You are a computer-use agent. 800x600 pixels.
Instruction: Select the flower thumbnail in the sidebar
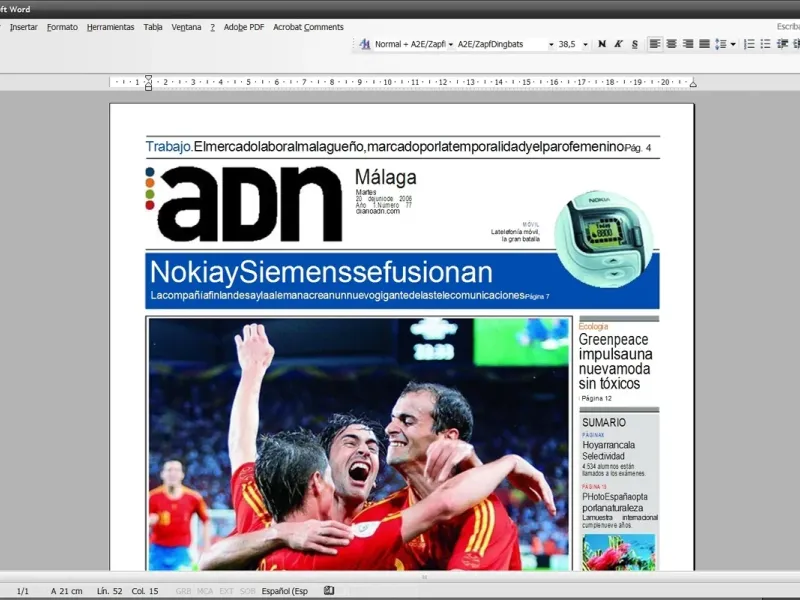pos(618,552)
